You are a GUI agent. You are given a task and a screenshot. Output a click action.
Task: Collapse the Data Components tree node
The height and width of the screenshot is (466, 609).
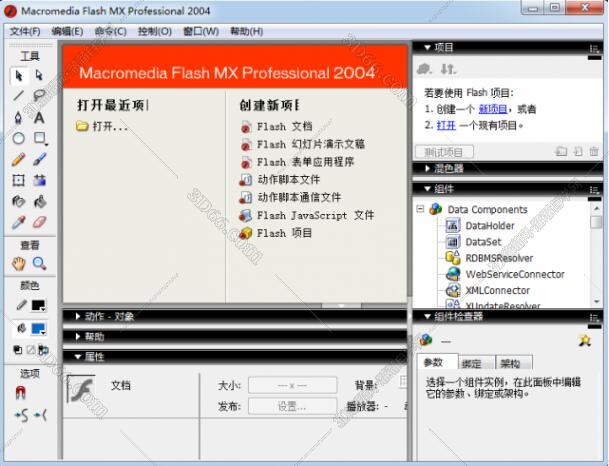[x=420, y=209]
